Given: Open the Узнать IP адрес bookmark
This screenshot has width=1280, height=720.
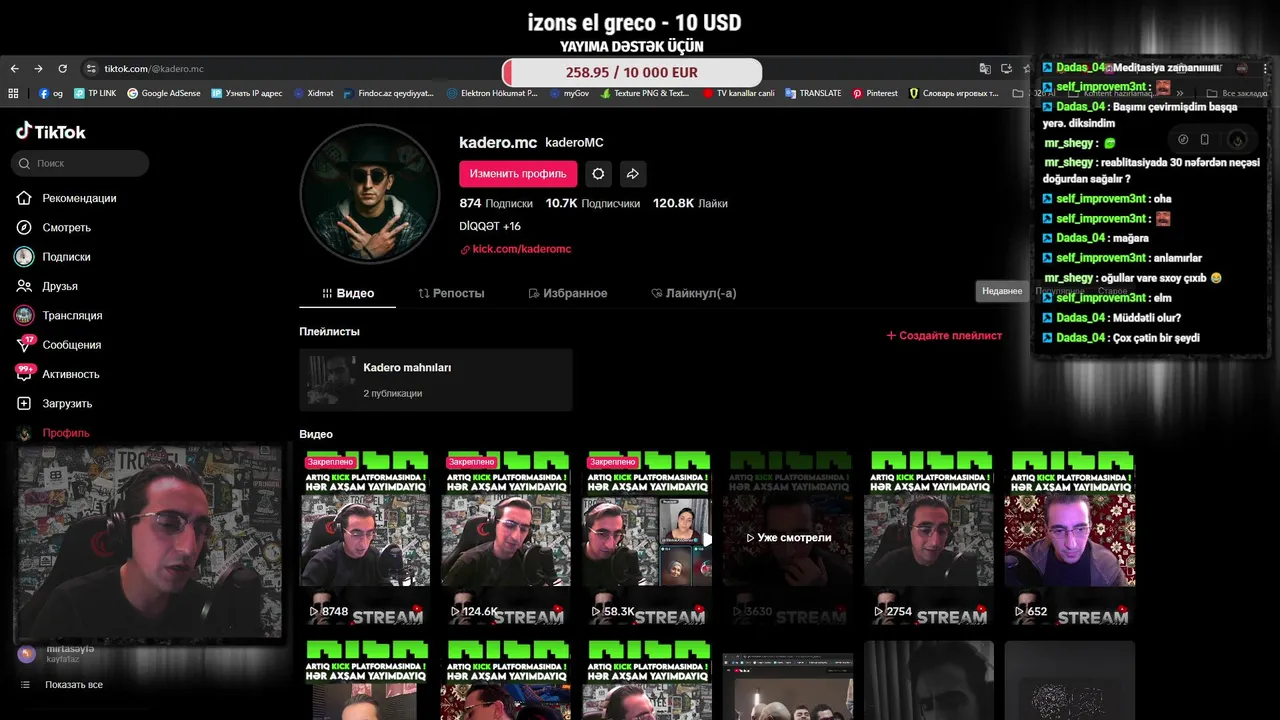Looking at the screenshot, I should [247, 93].
